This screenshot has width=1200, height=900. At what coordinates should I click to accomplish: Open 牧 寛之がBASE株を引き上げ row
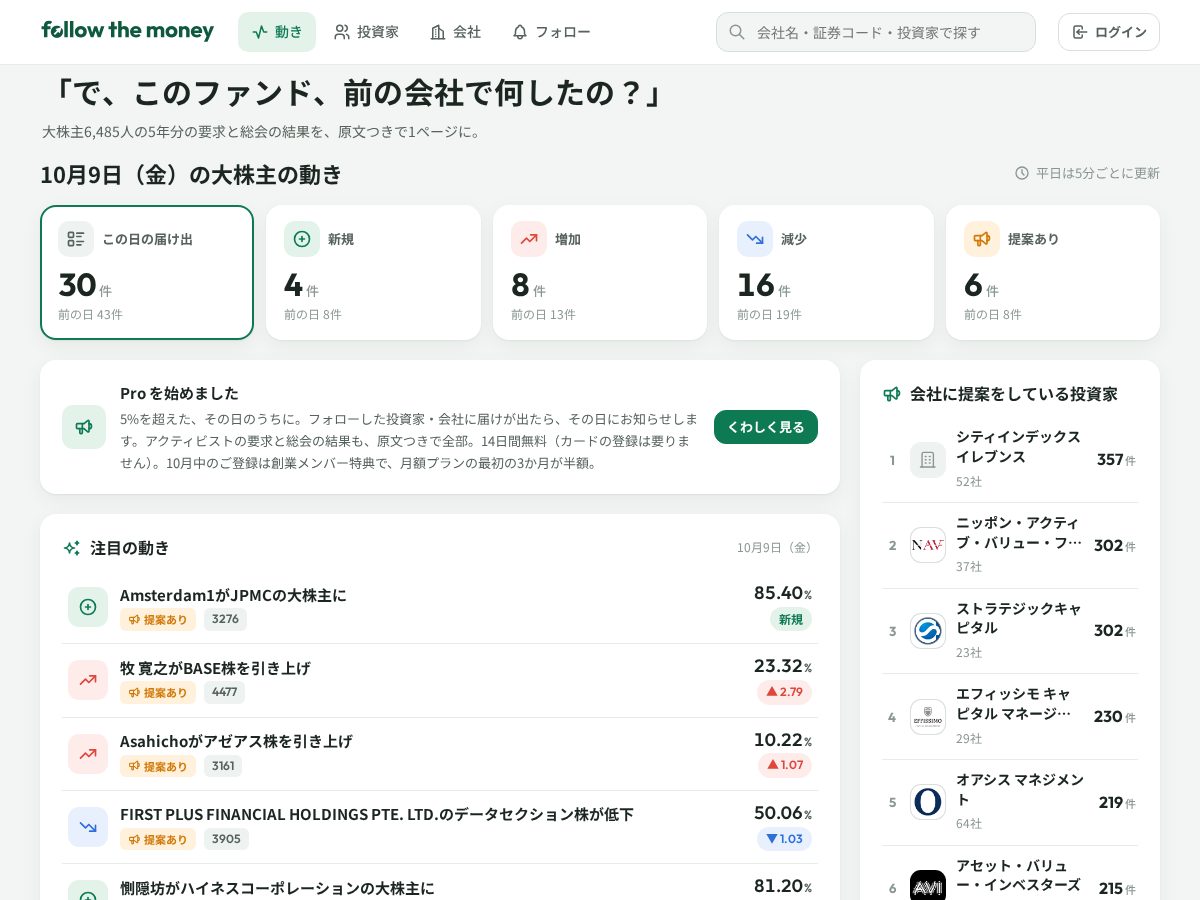(440, 681)
